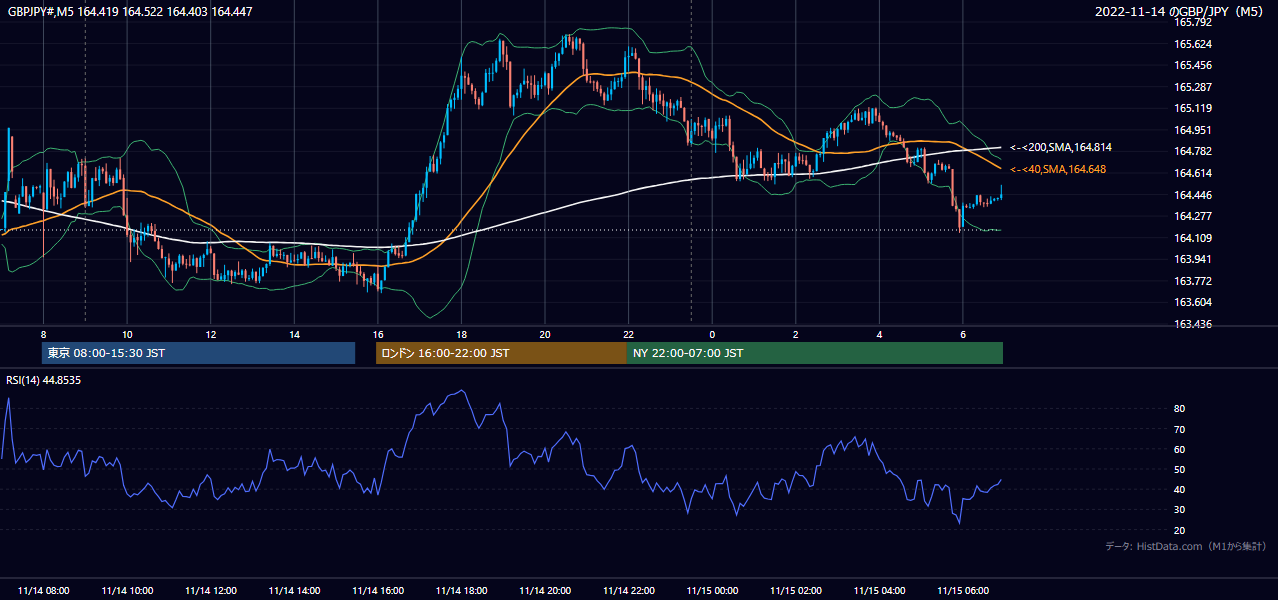
Task: Click price level 165.624 on the axis
Action: [1193, 44]
